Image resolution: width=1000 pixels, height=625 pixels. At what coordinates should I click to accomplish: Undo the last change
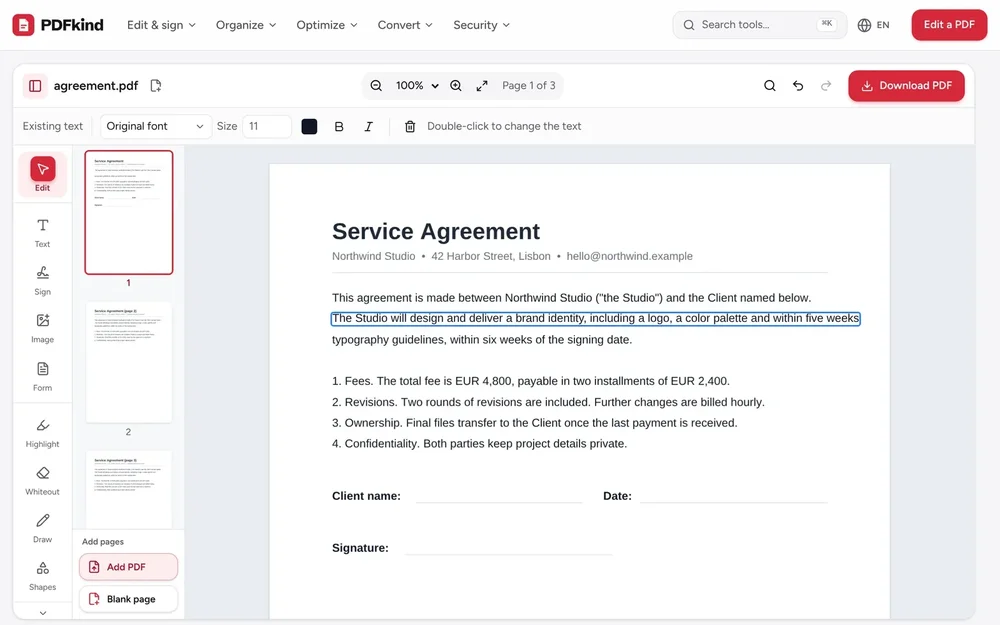pyautogui.click(x=798, y=85)
